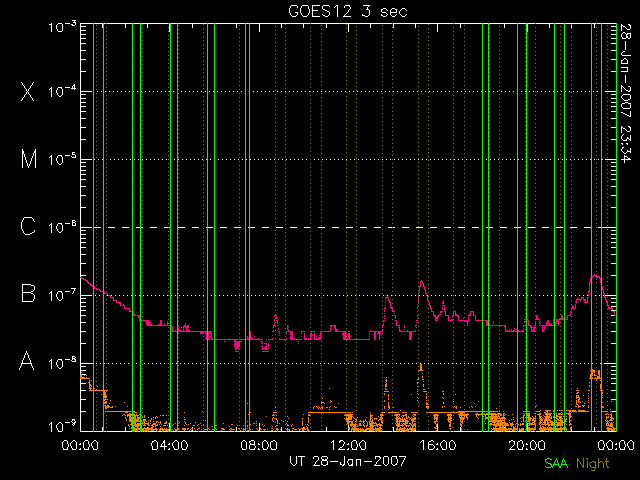Select the B flare class label

click(28, 293)
